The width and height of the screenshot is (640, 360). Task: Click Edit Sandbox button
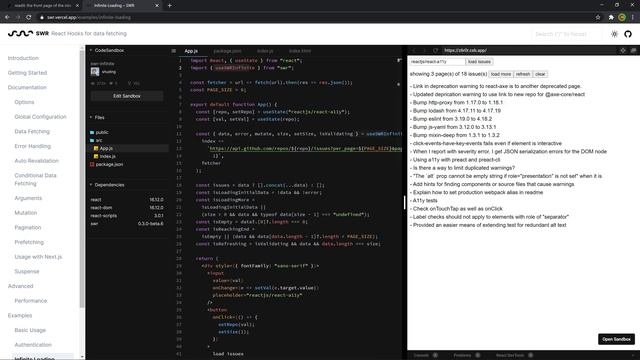(x=127, y=96)
